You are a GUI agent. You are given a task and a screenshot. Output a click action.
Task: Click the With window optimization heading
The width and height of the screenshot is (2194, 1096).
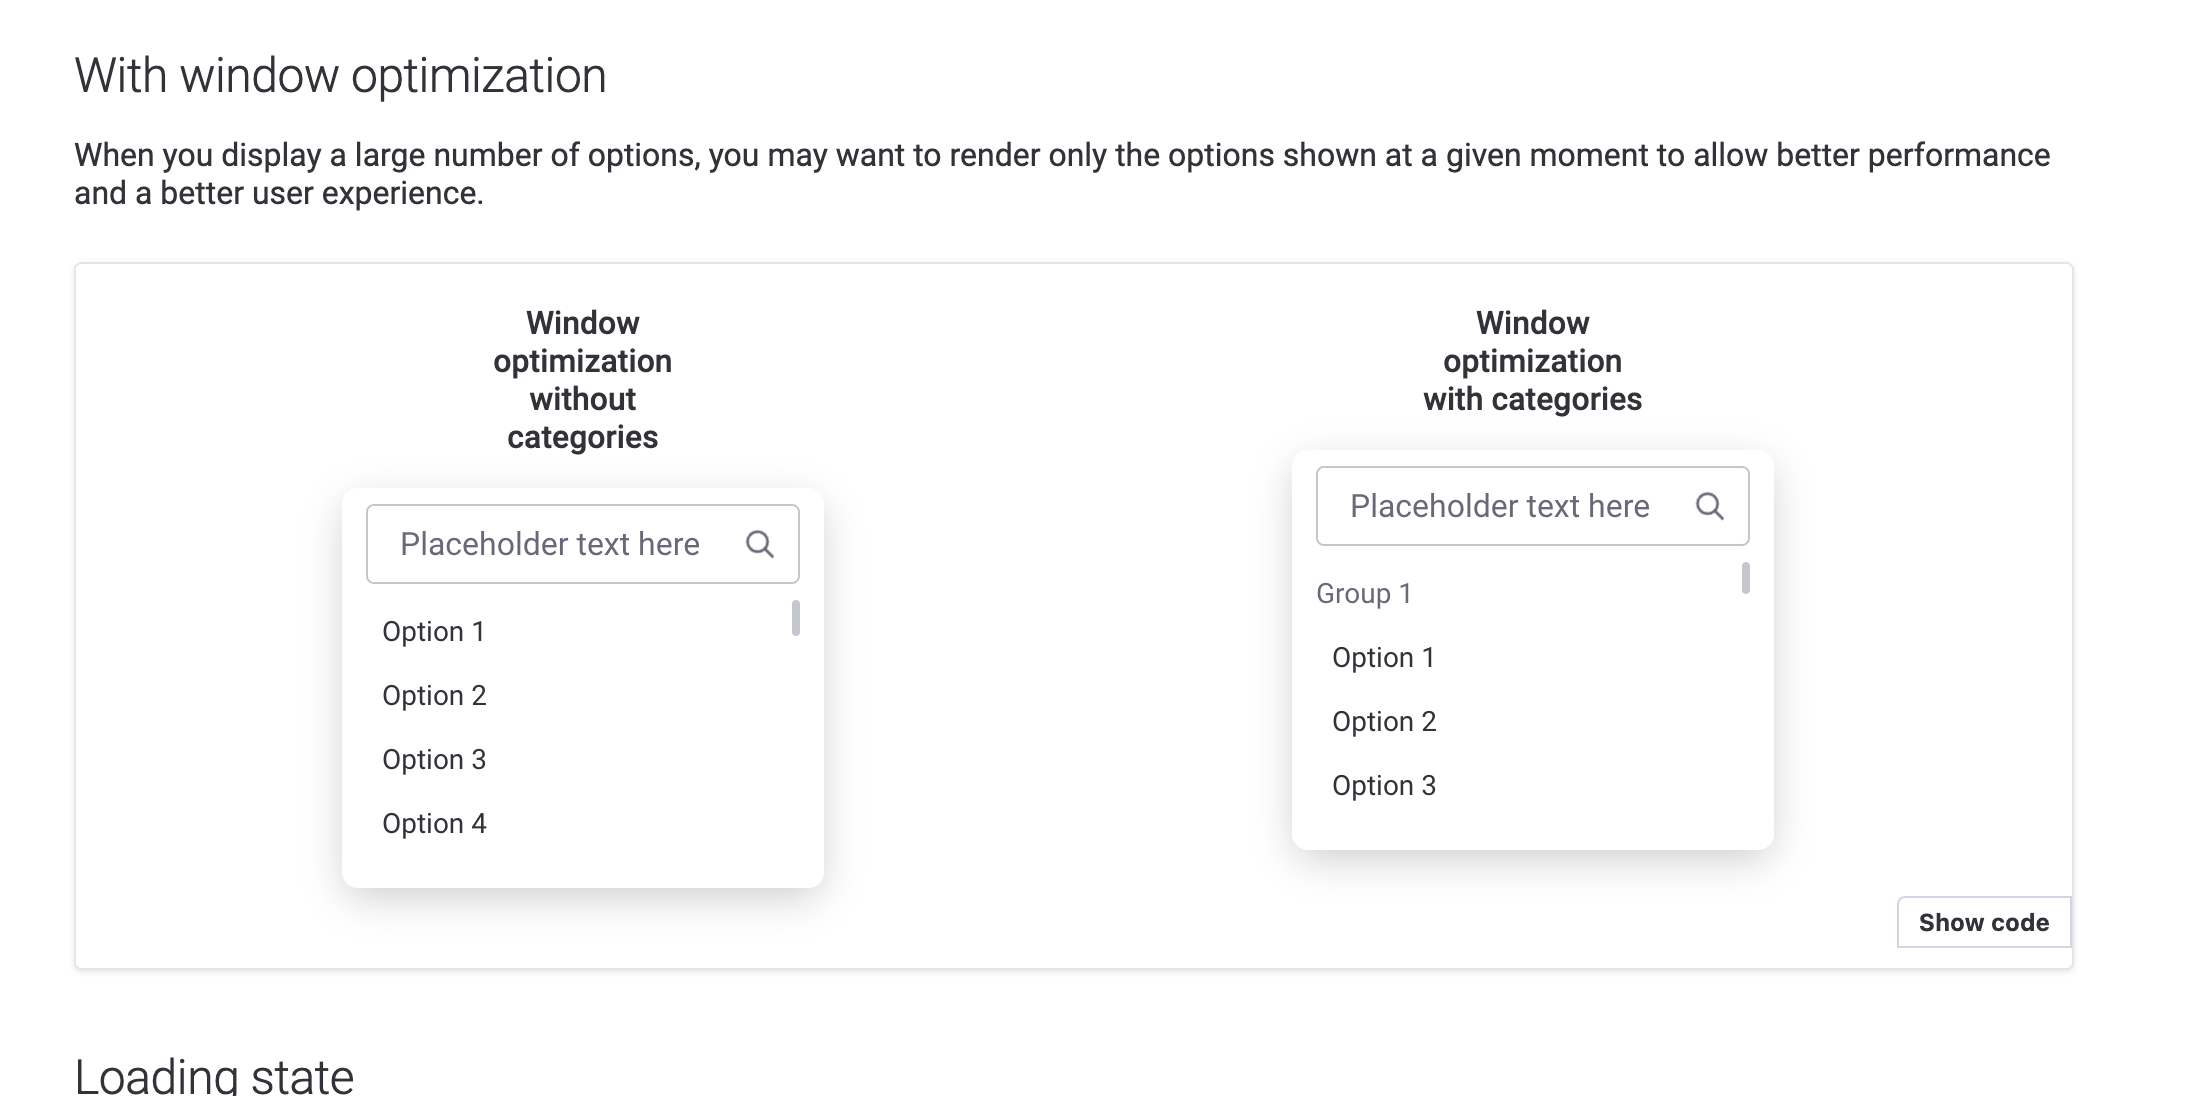[x=340, y=76]
